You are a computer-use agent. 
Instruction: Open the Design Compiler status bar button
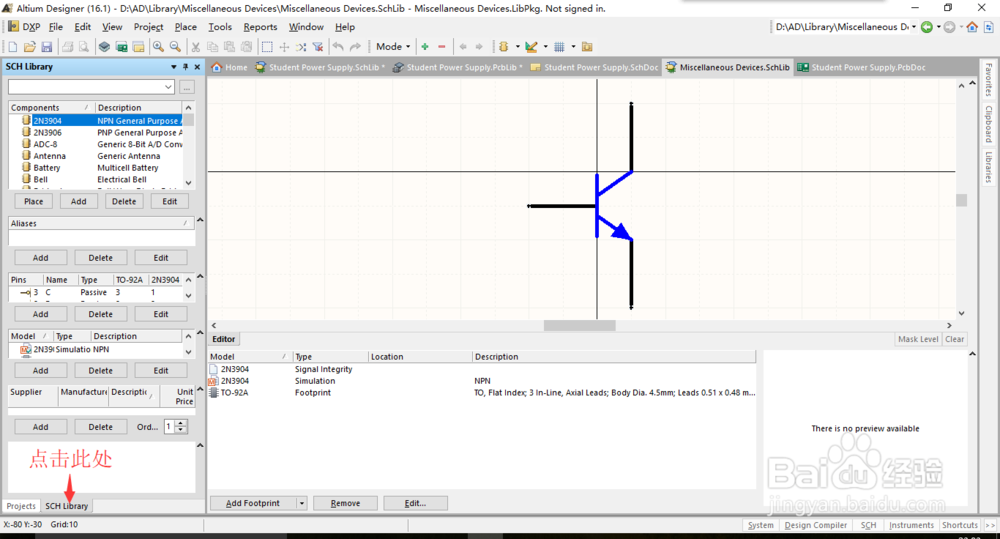[x=816, y=525]
